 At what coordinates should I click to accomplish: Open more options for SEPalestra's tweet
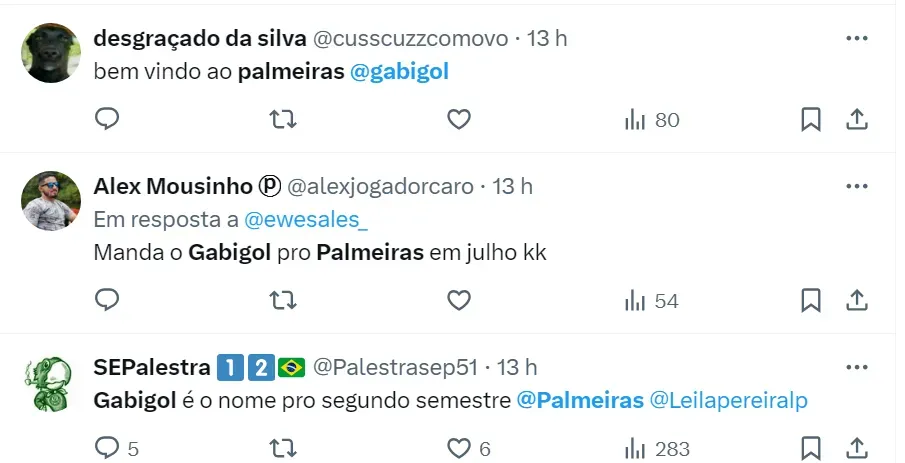(x=857, y=367)
